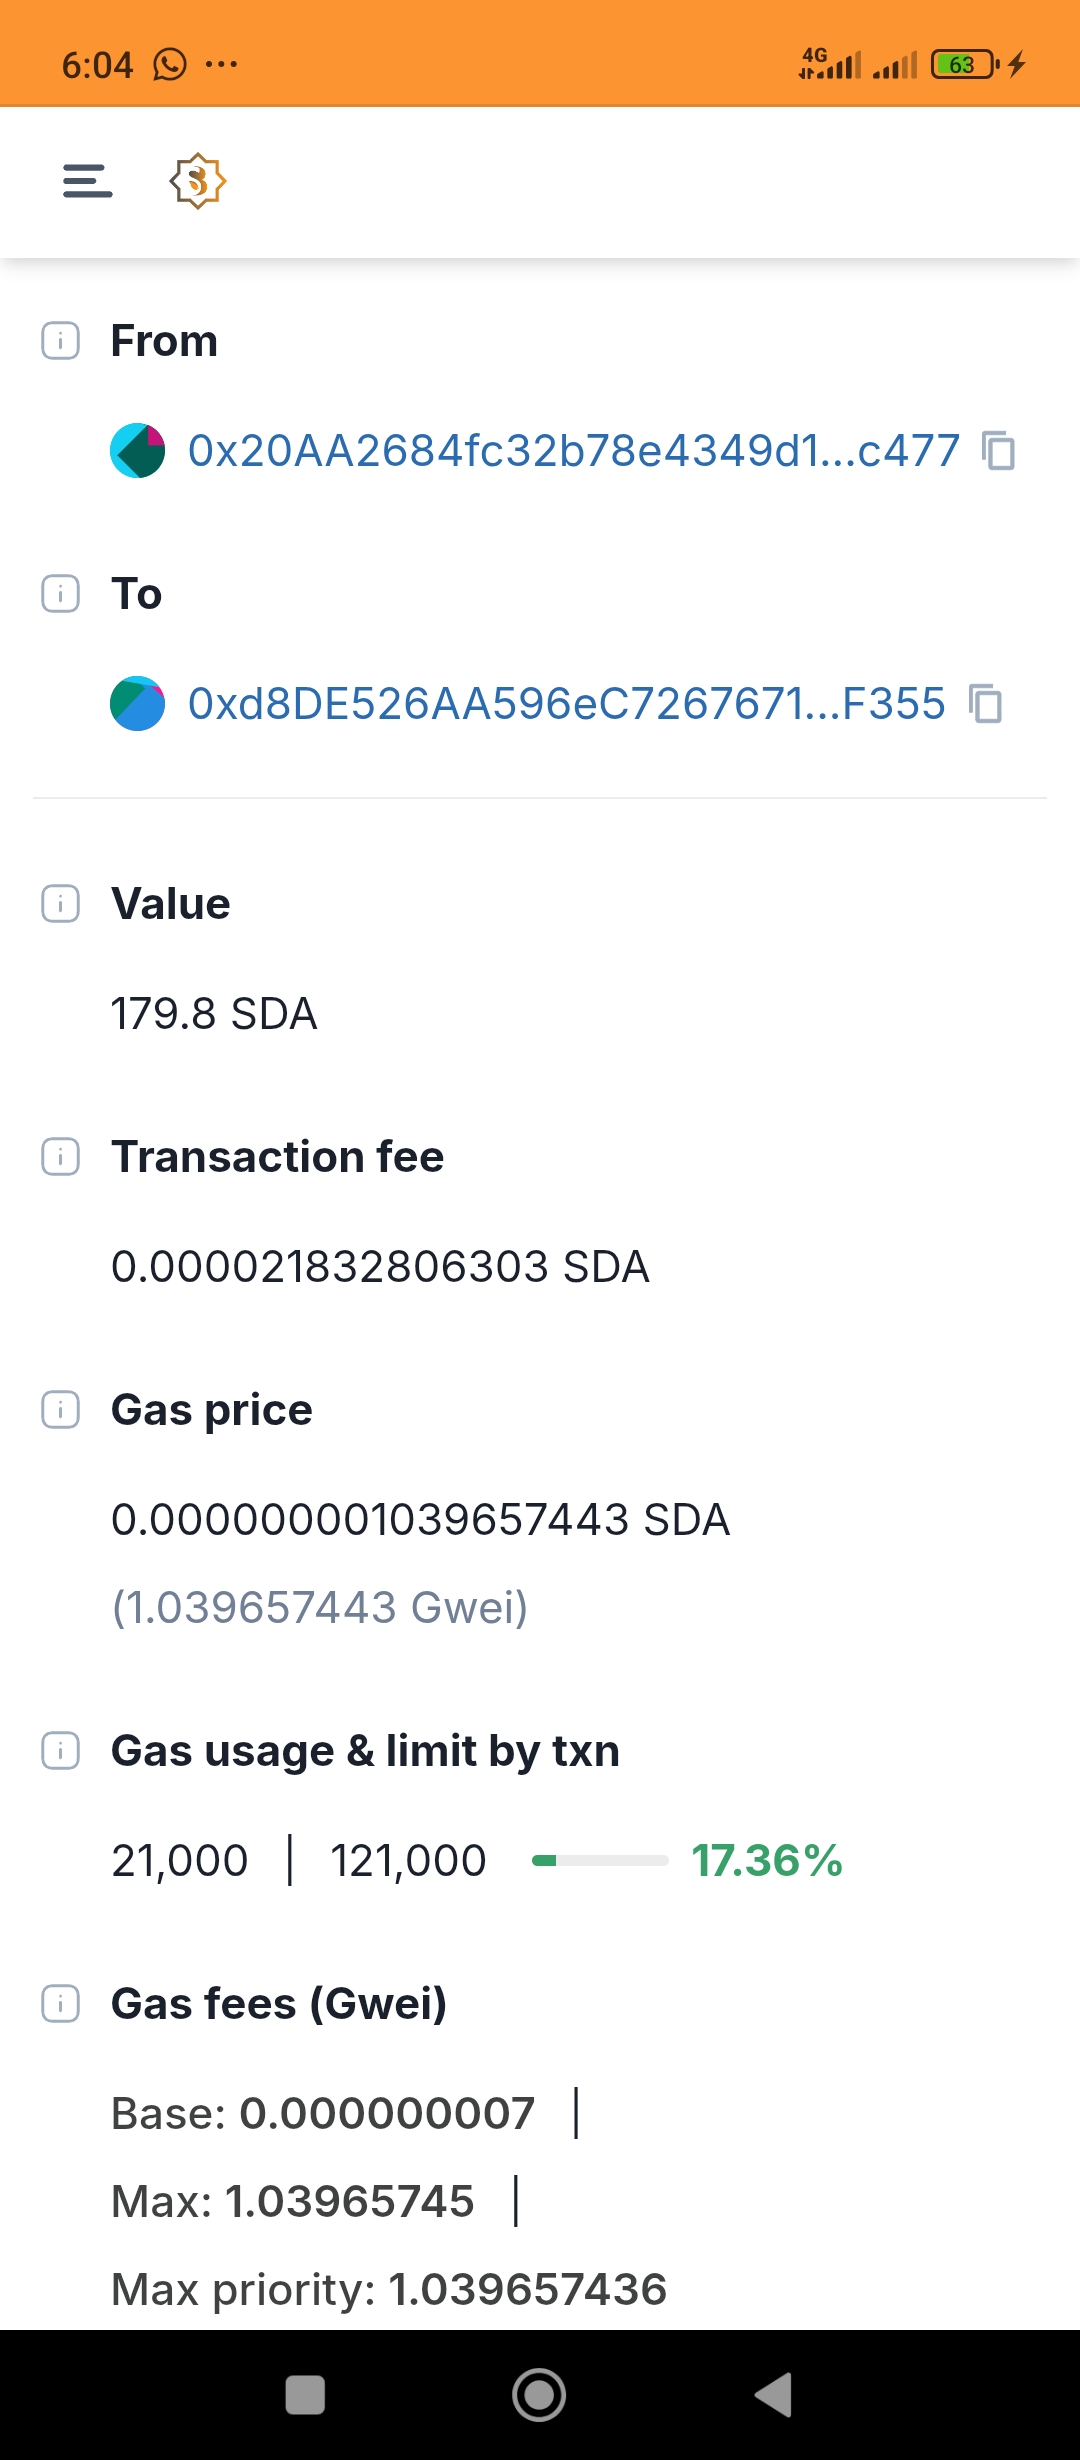Copy the To address
1080x2460 pixels.
[985, 704]
